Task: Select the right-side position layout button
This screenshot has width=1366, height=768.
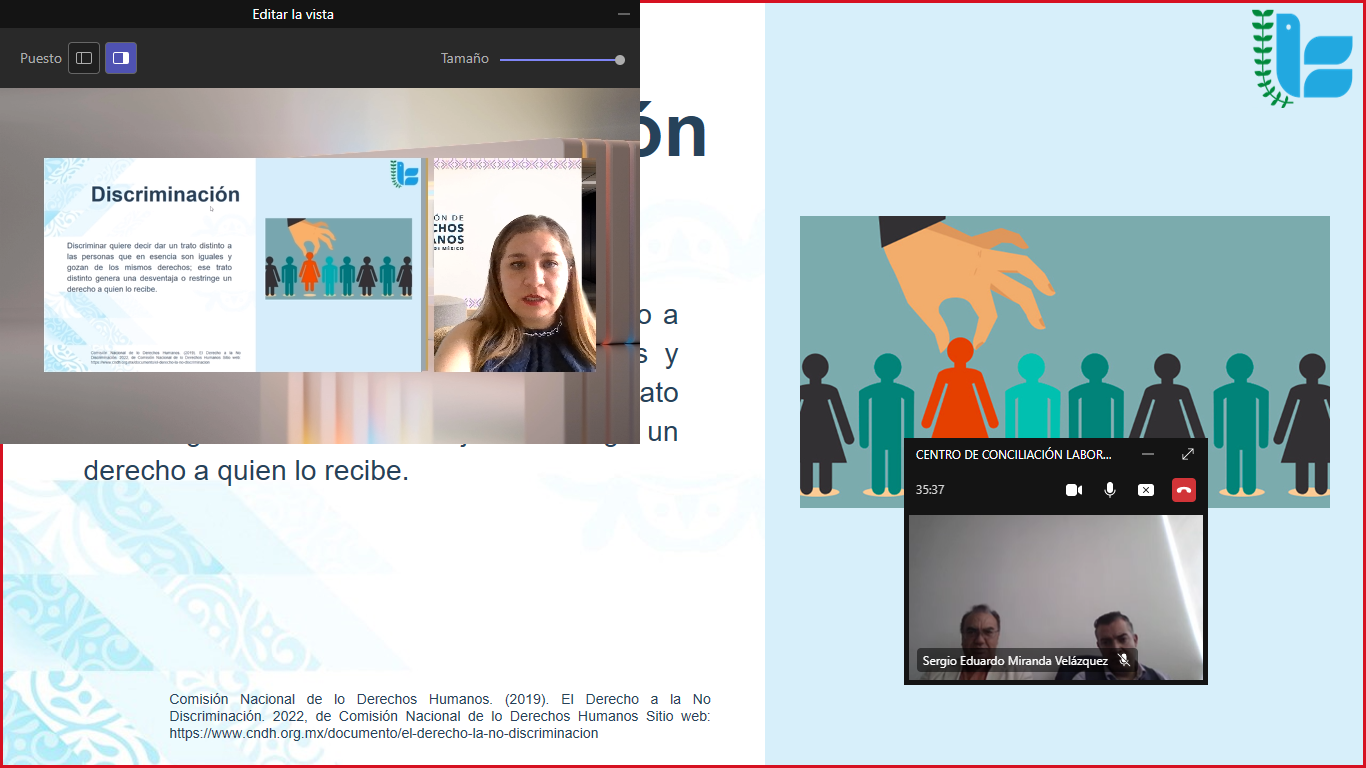Action: [121, 58]
